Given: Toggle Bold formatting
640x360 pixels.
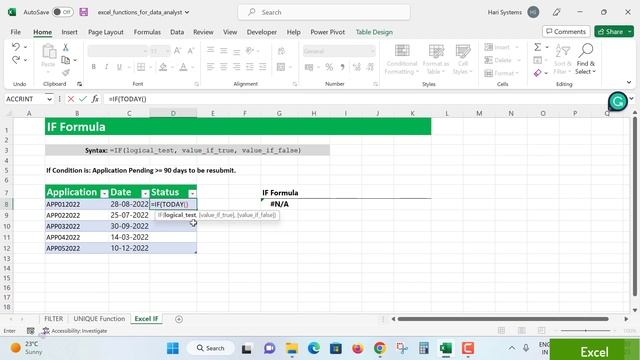Looking at the screenshot, I should click(93, 67).
